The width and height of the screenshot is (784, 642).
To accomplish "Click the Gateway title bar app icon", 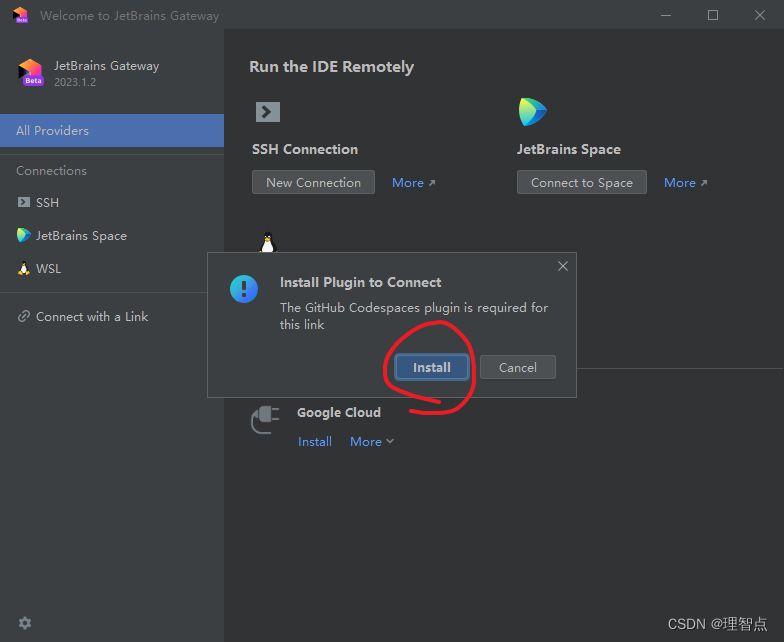I will click(20, 15).
